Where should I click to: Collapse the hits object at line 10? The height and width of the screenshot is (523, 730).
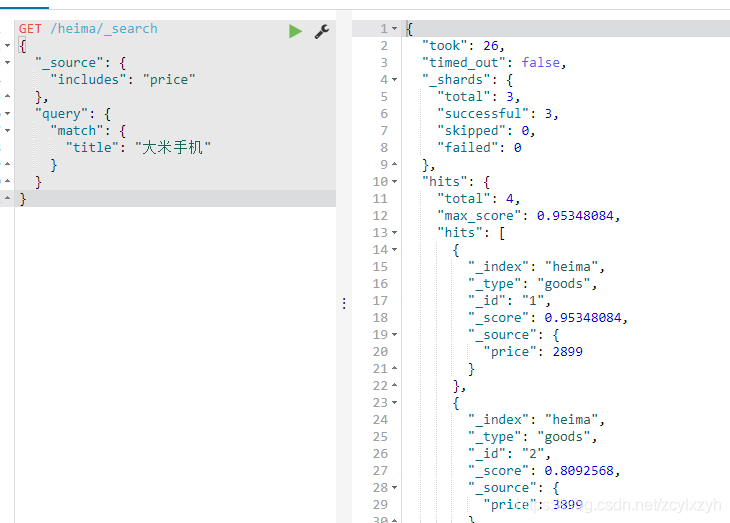tap(395, 182)
